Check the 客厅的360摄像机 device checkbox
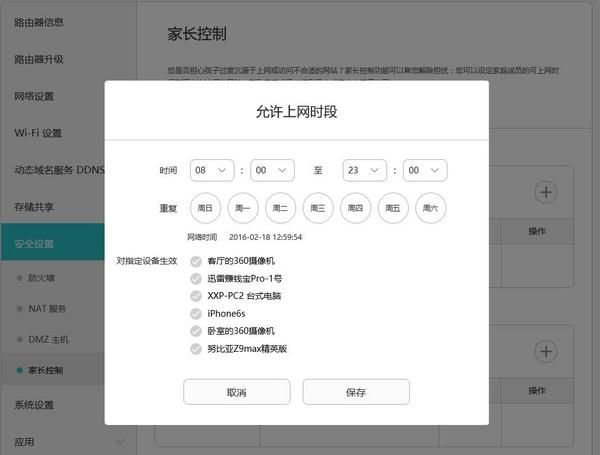 tap(196, 261)
